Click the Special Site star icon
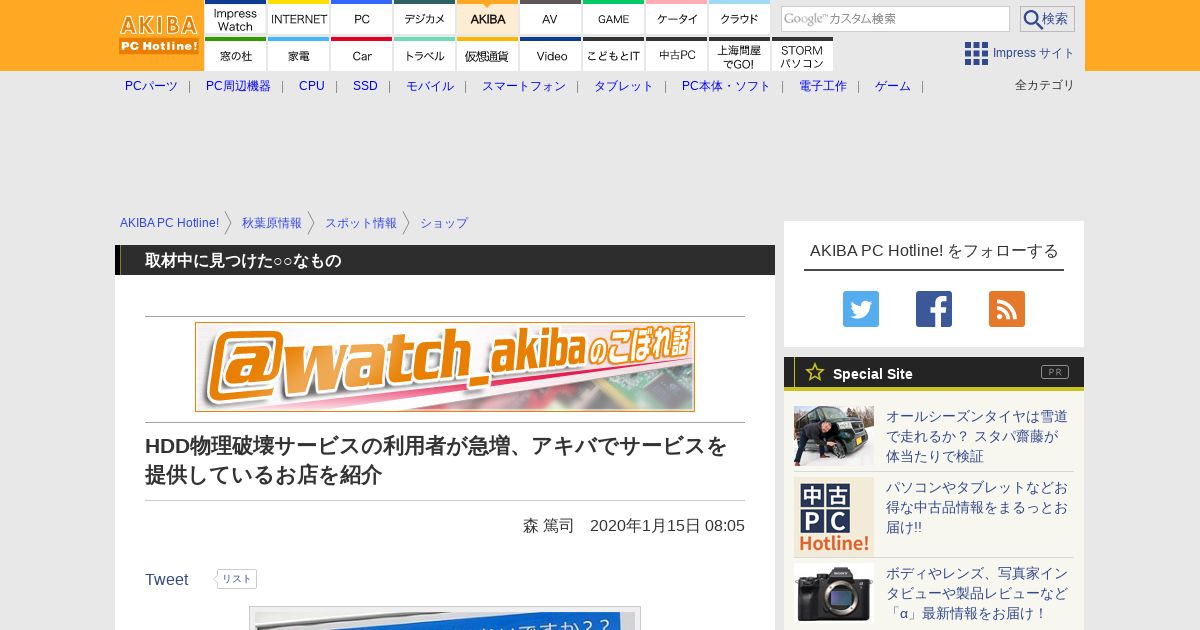Image resolution: width=1200 pixels, height=630 pixels. click(815, 372)
